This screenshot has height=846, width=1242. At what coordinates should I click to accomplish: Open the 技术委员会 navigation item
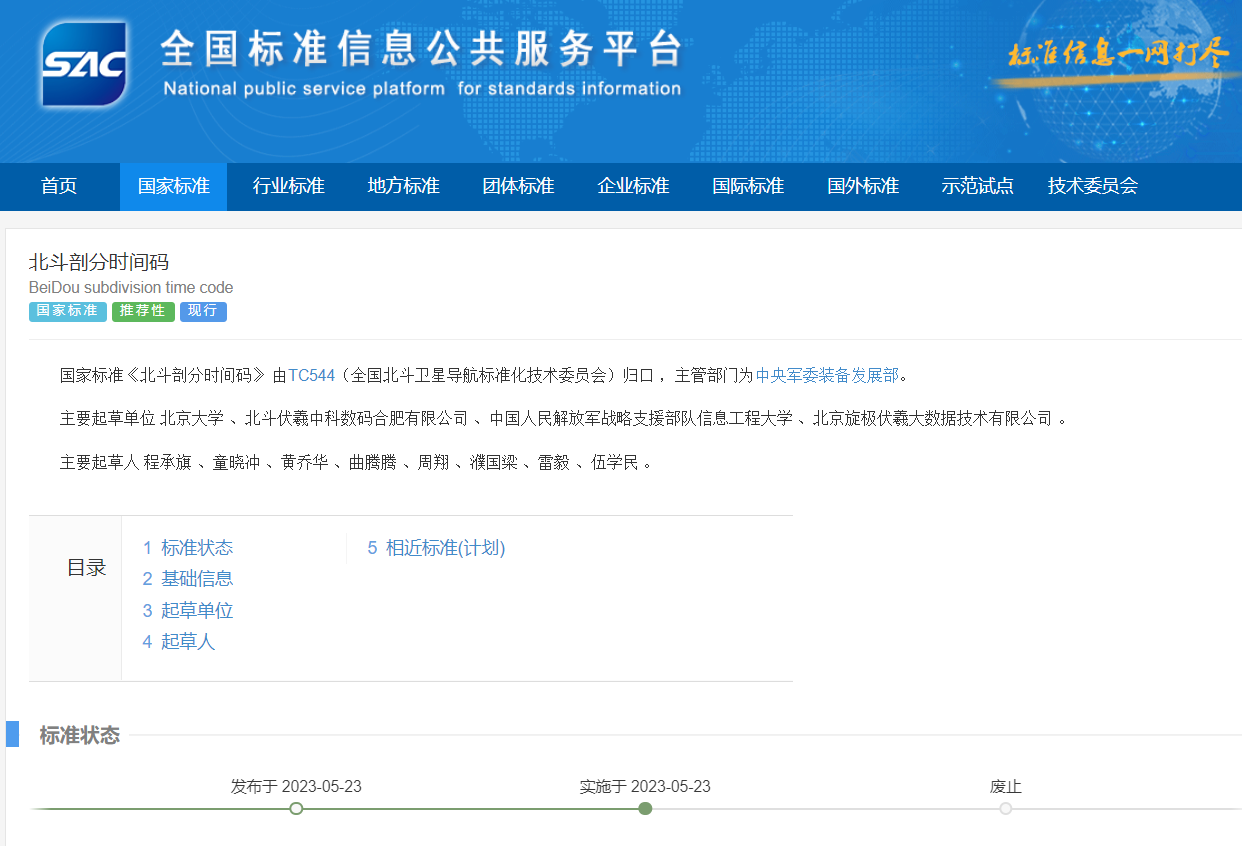coord(1092,186)
